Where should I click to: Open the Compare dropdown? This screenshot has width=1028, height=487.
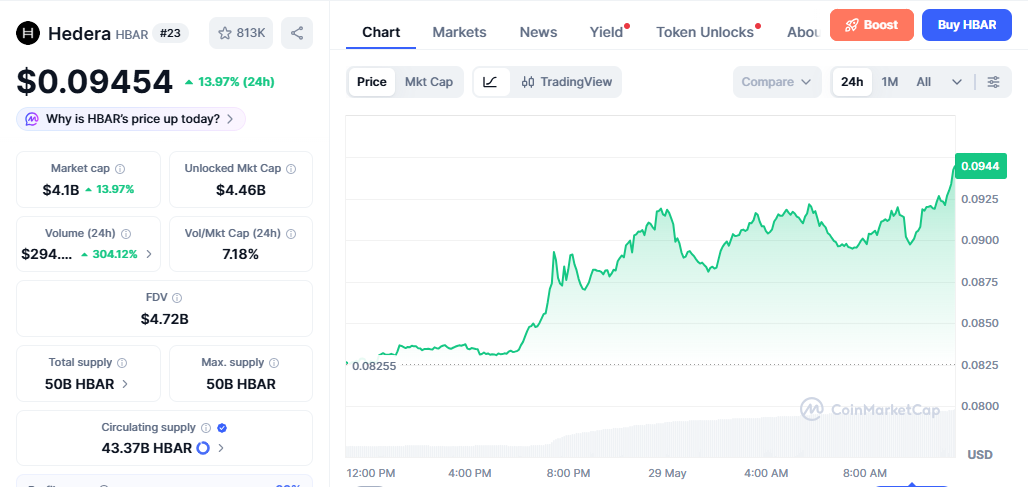(x=777, y=82)
